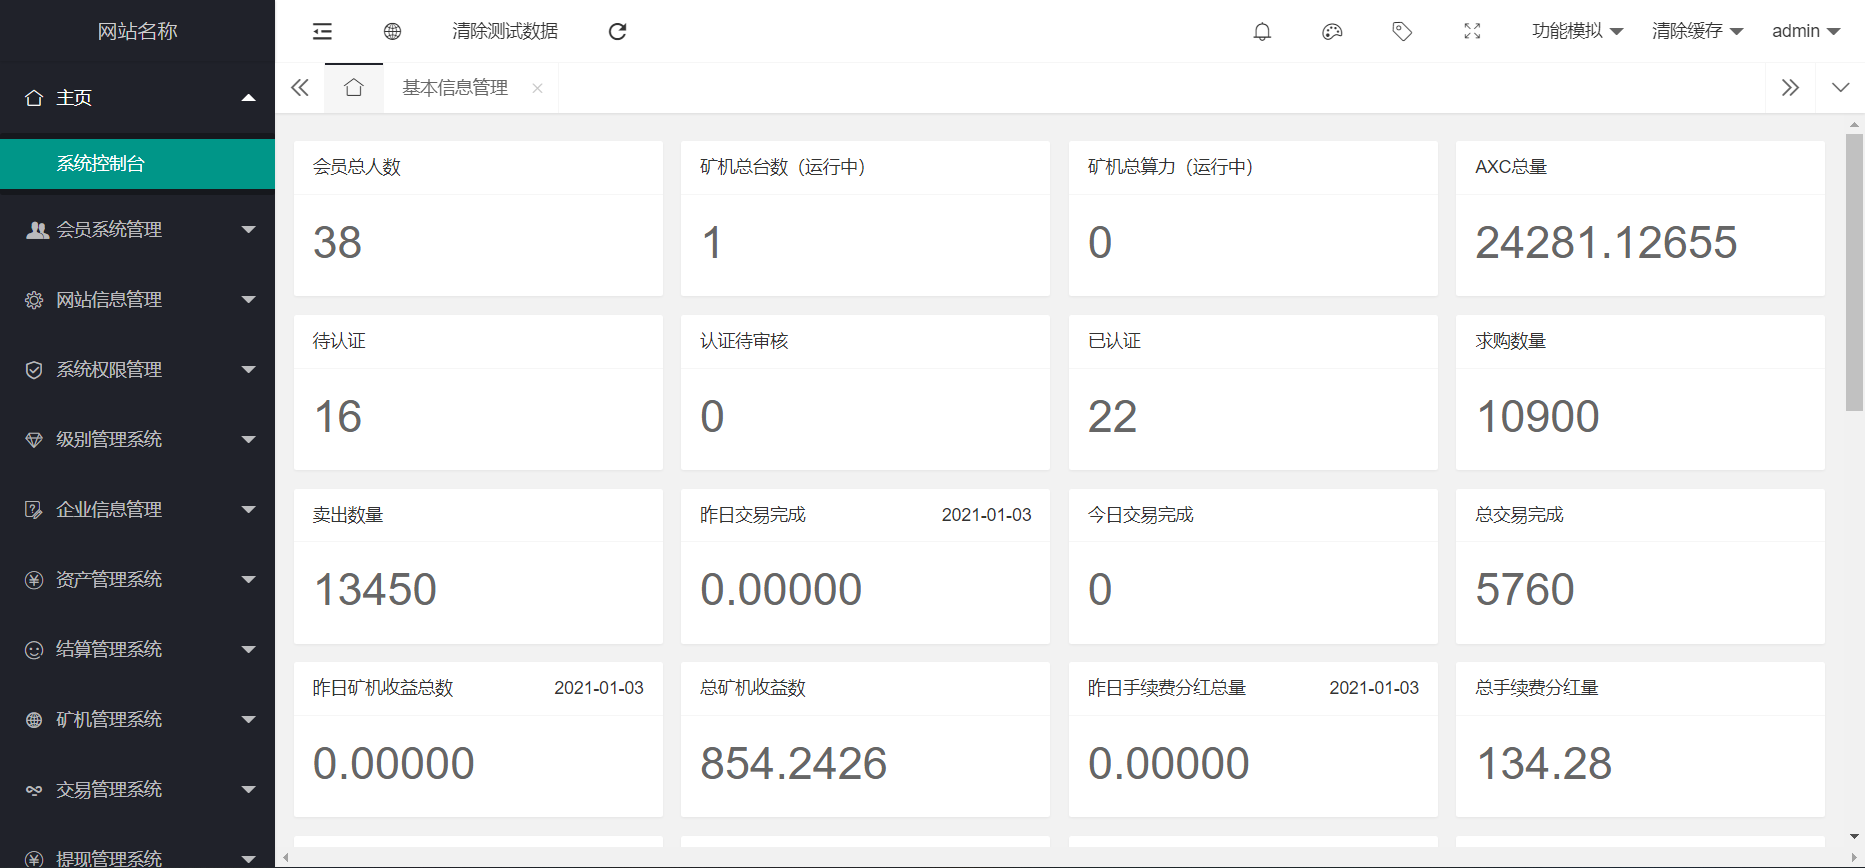Click the 矿机管理系统 globe icon
The width and height of the screenshot is (1865, 868).
point(34,720)
